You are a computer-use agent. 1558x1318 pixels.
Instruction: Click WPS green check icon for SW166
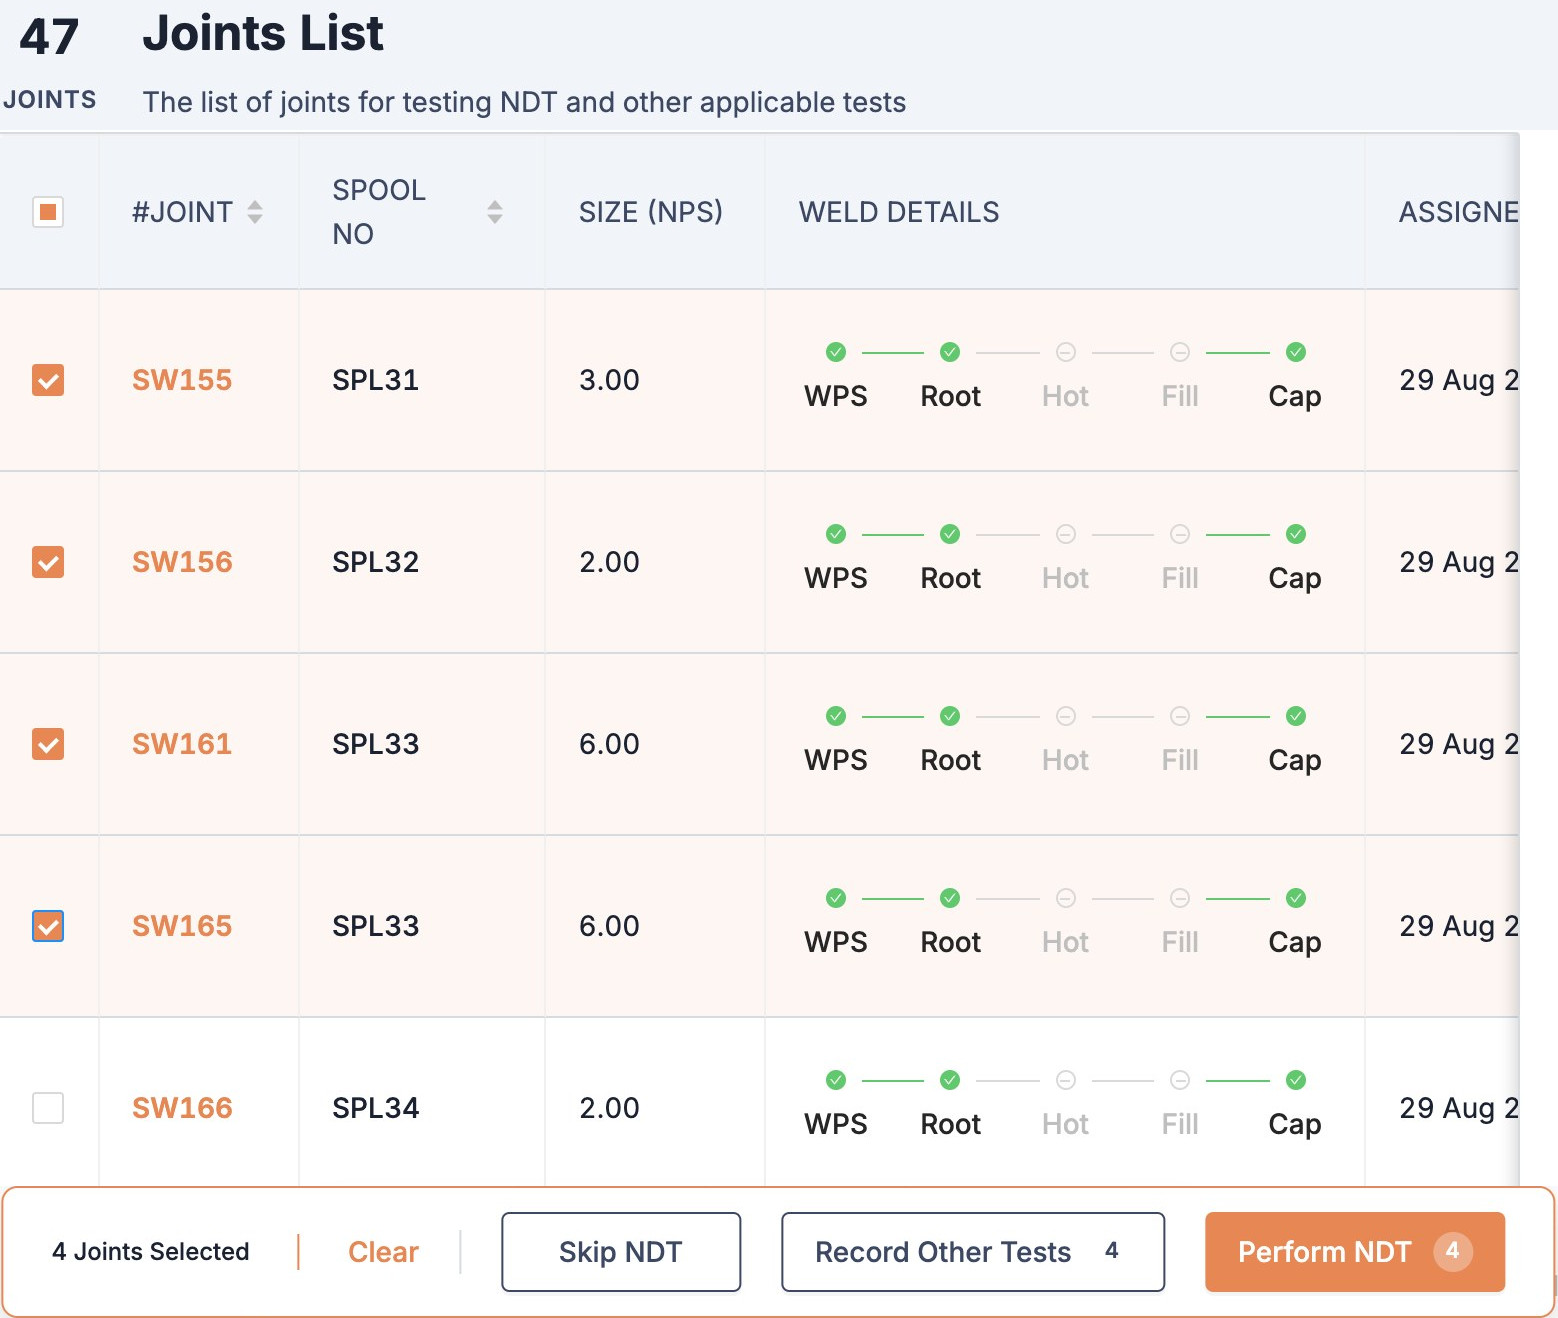pyautogui.click(x=836, y=1080)
